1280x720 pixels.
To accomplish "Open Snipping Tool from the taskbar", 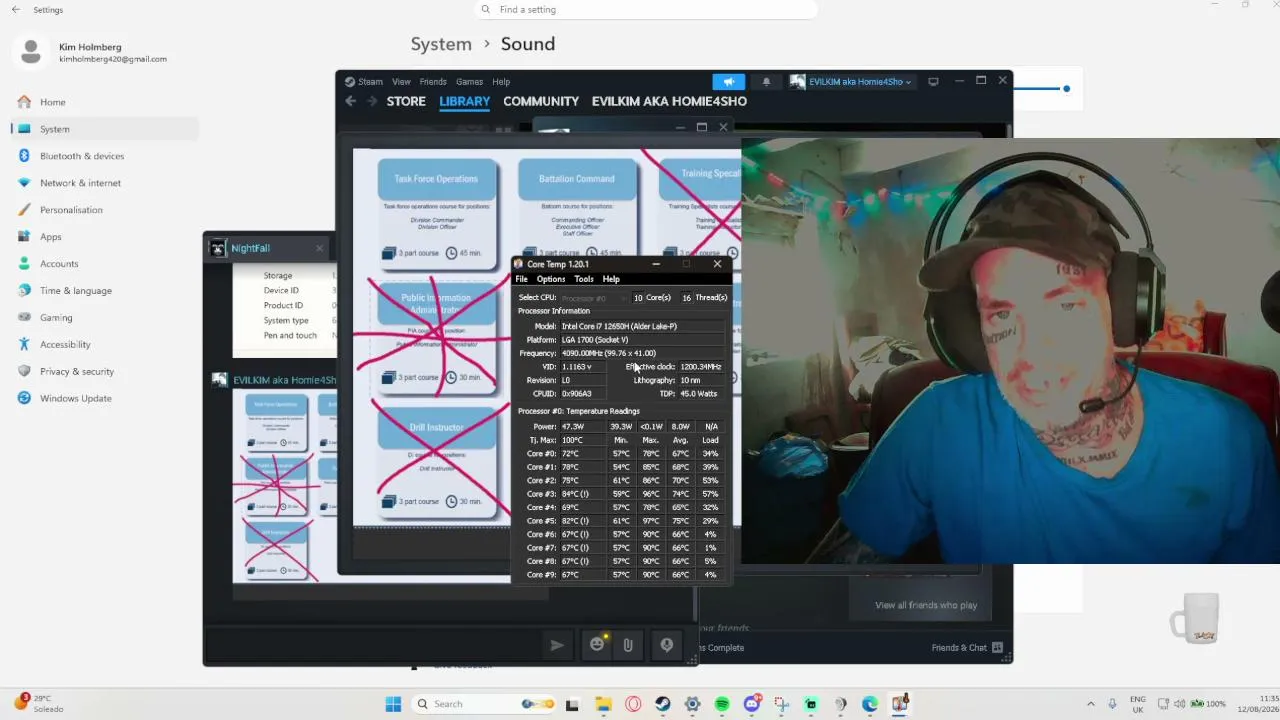I will pyautogui.click(x=781, y=704).
